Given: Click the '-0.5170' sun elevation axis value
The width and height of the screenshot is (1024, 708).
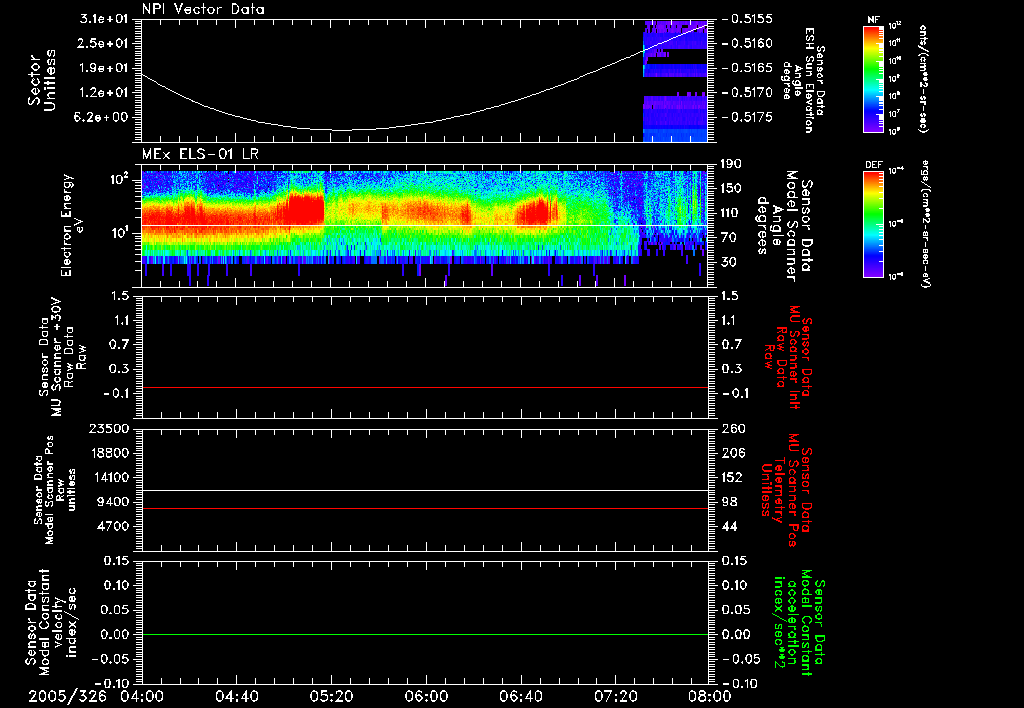Looking at the screenshot, I should (x=748, y=93).
